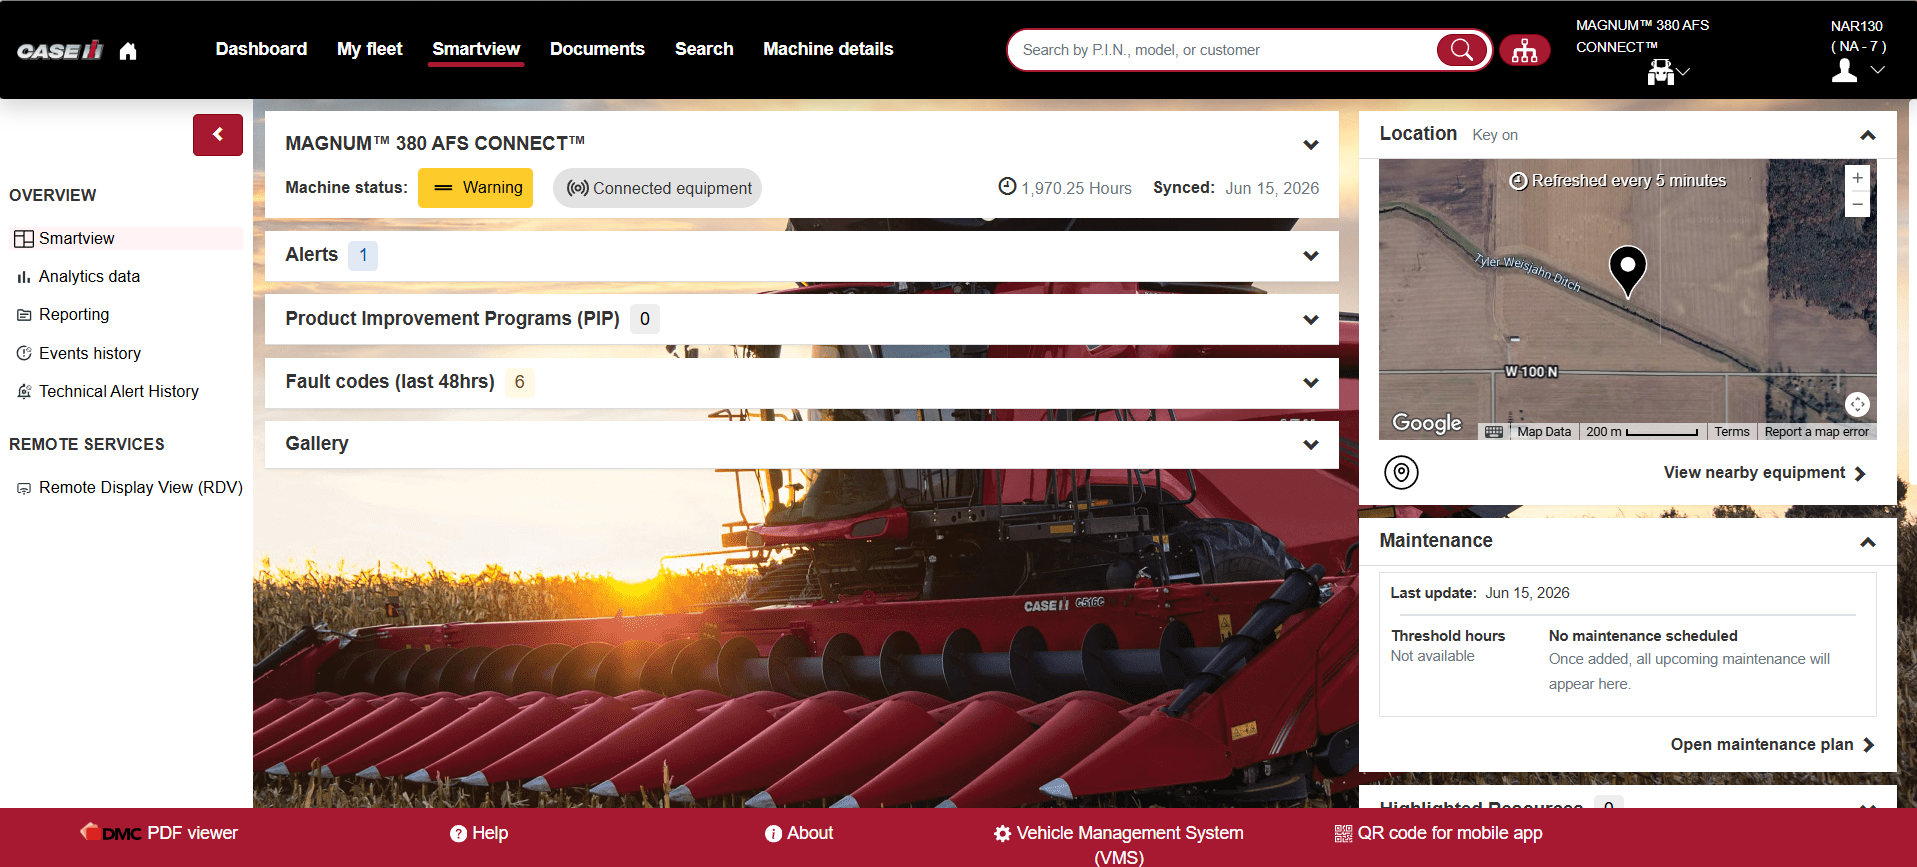Zoom in on the location map
Screen dimensions: 1917x867
click(x=1857, y=178)
